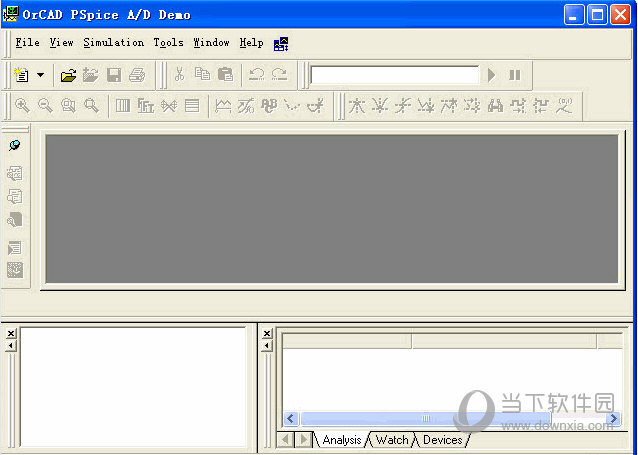Expand the New file dropdown arrow
638x455 pixels.
40,75
